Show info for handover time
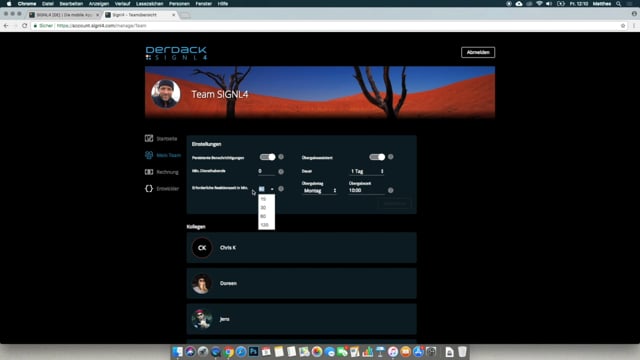This screenshot has width=640, height=360. [391, 190]
